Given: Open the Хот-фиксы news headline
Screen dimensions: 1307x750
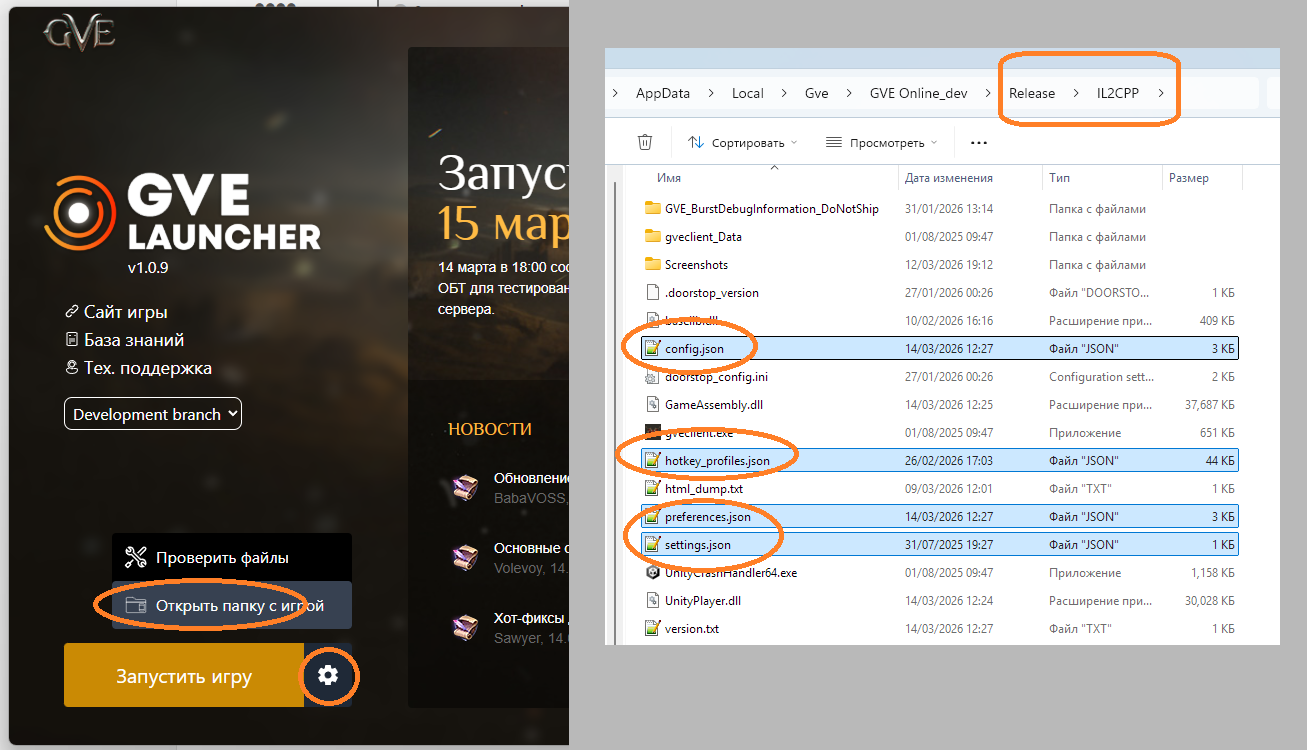Looking at the screenshot, I should click(x=531, y=618).
